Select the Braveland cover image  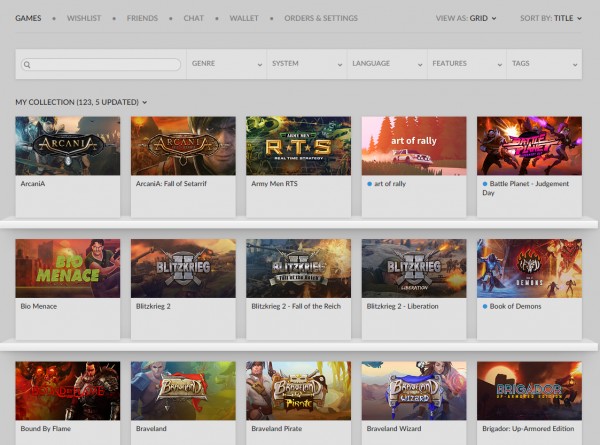click(183, 391)
